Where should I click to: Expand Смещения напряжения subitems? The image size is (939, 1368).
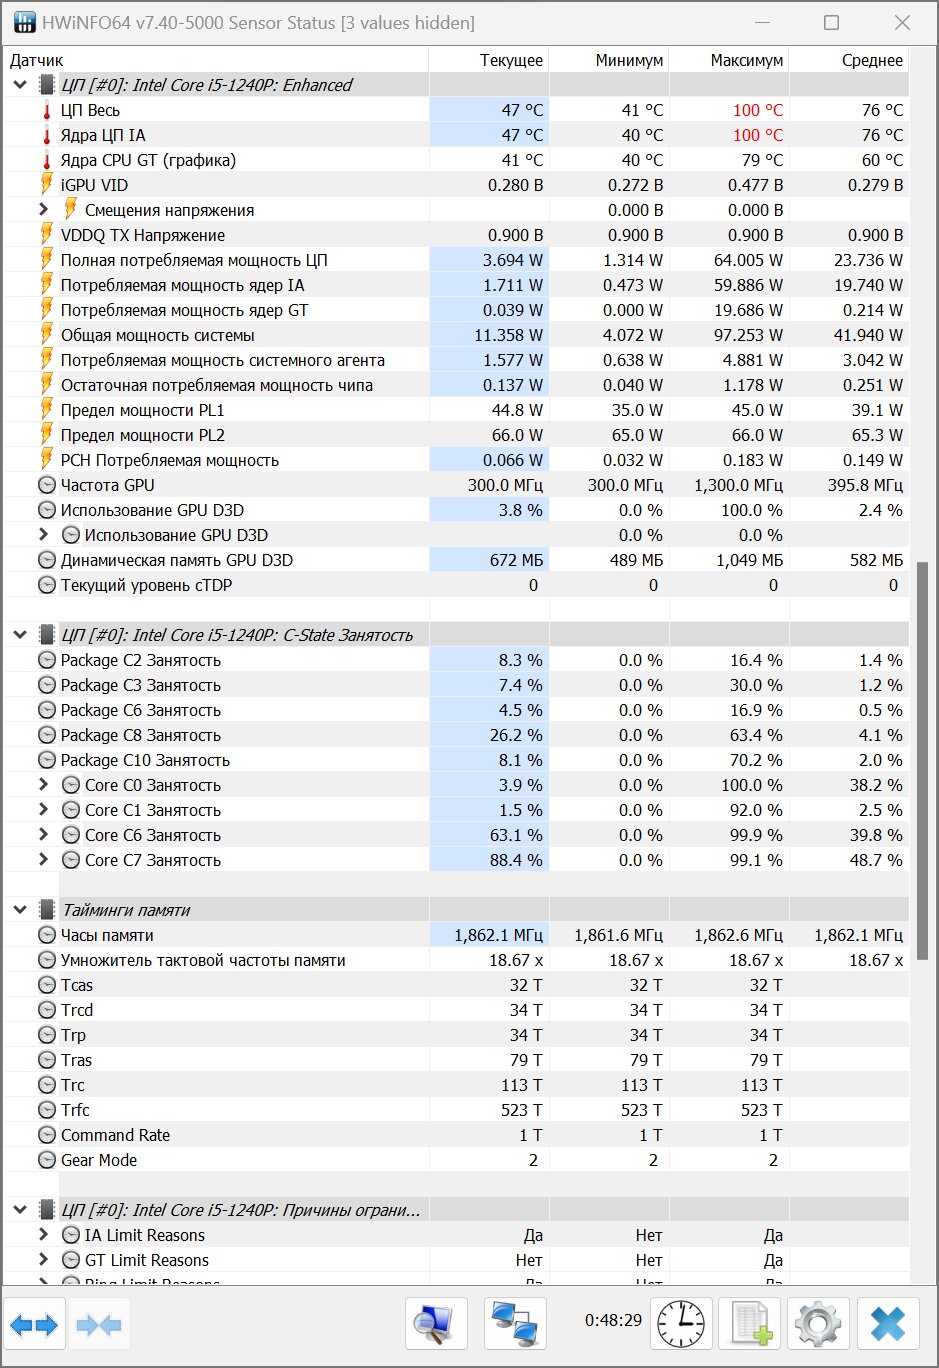pyautogui.click(x=43, y=210)
